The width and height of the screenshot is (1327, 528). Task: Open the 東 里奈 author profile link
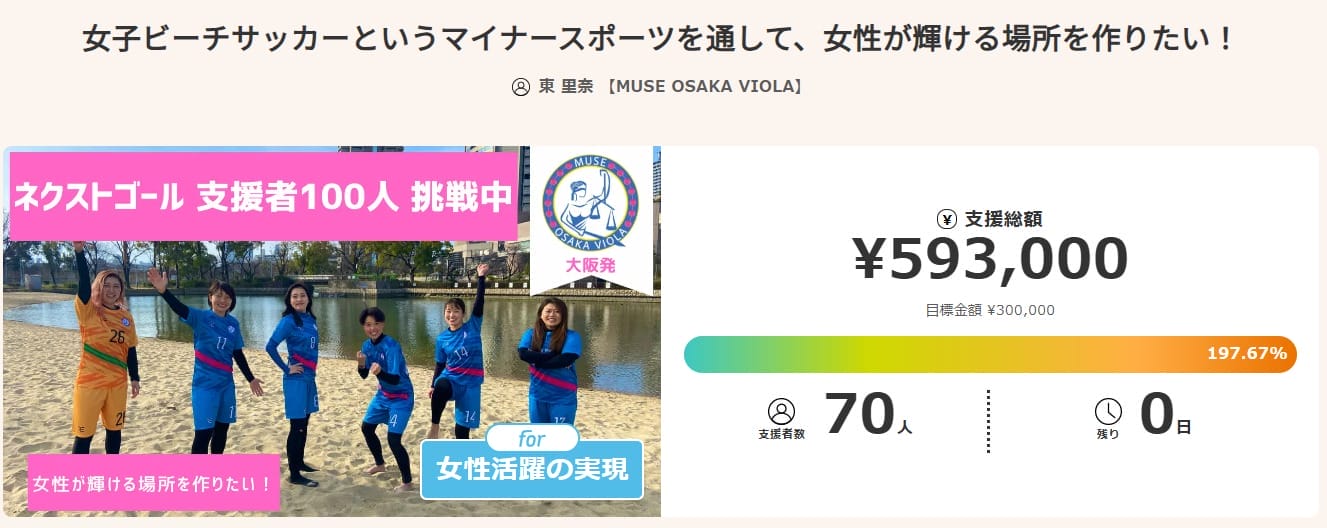pos(563,87)
